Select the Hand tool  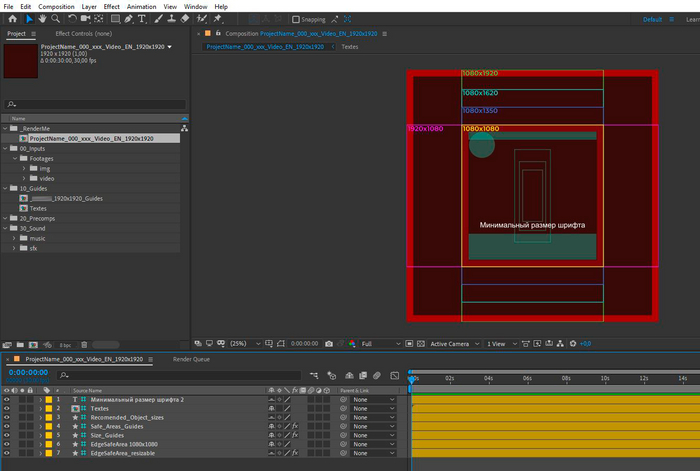[41, 19]
